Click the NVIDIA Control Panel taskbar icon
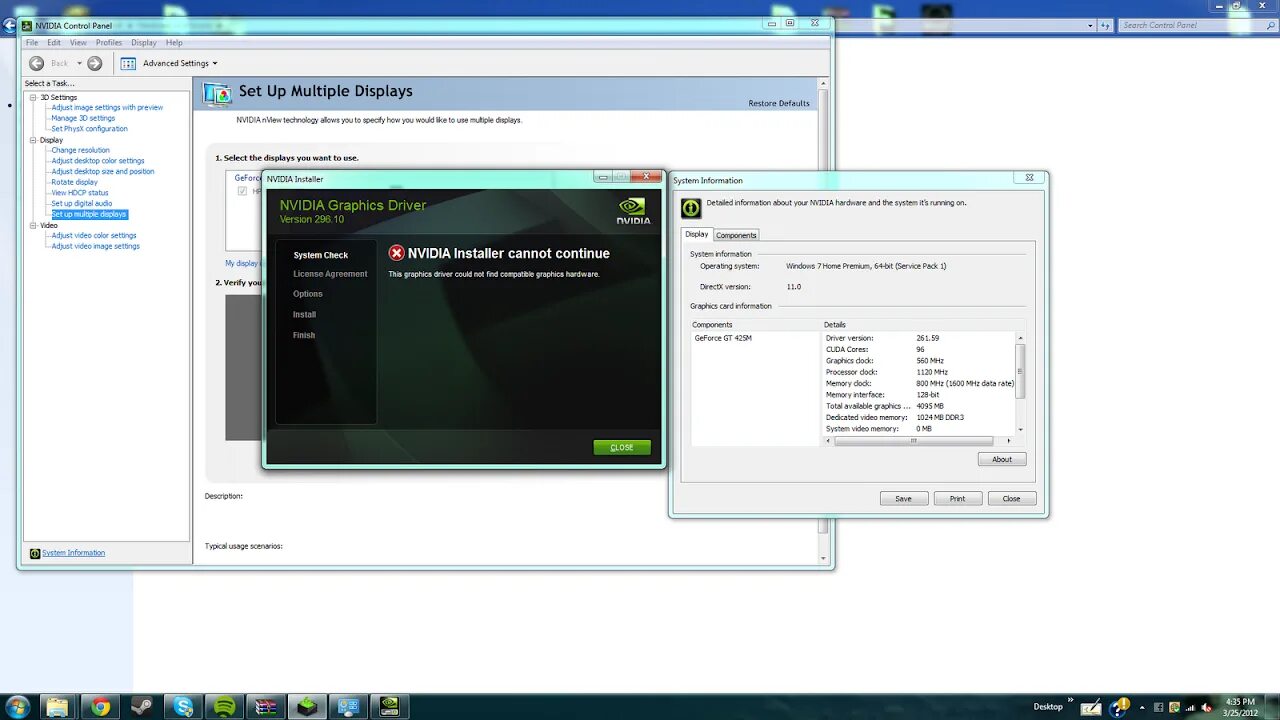Image resolution: width=1280 pixels, height=720 pixels. tap(390, 707)
